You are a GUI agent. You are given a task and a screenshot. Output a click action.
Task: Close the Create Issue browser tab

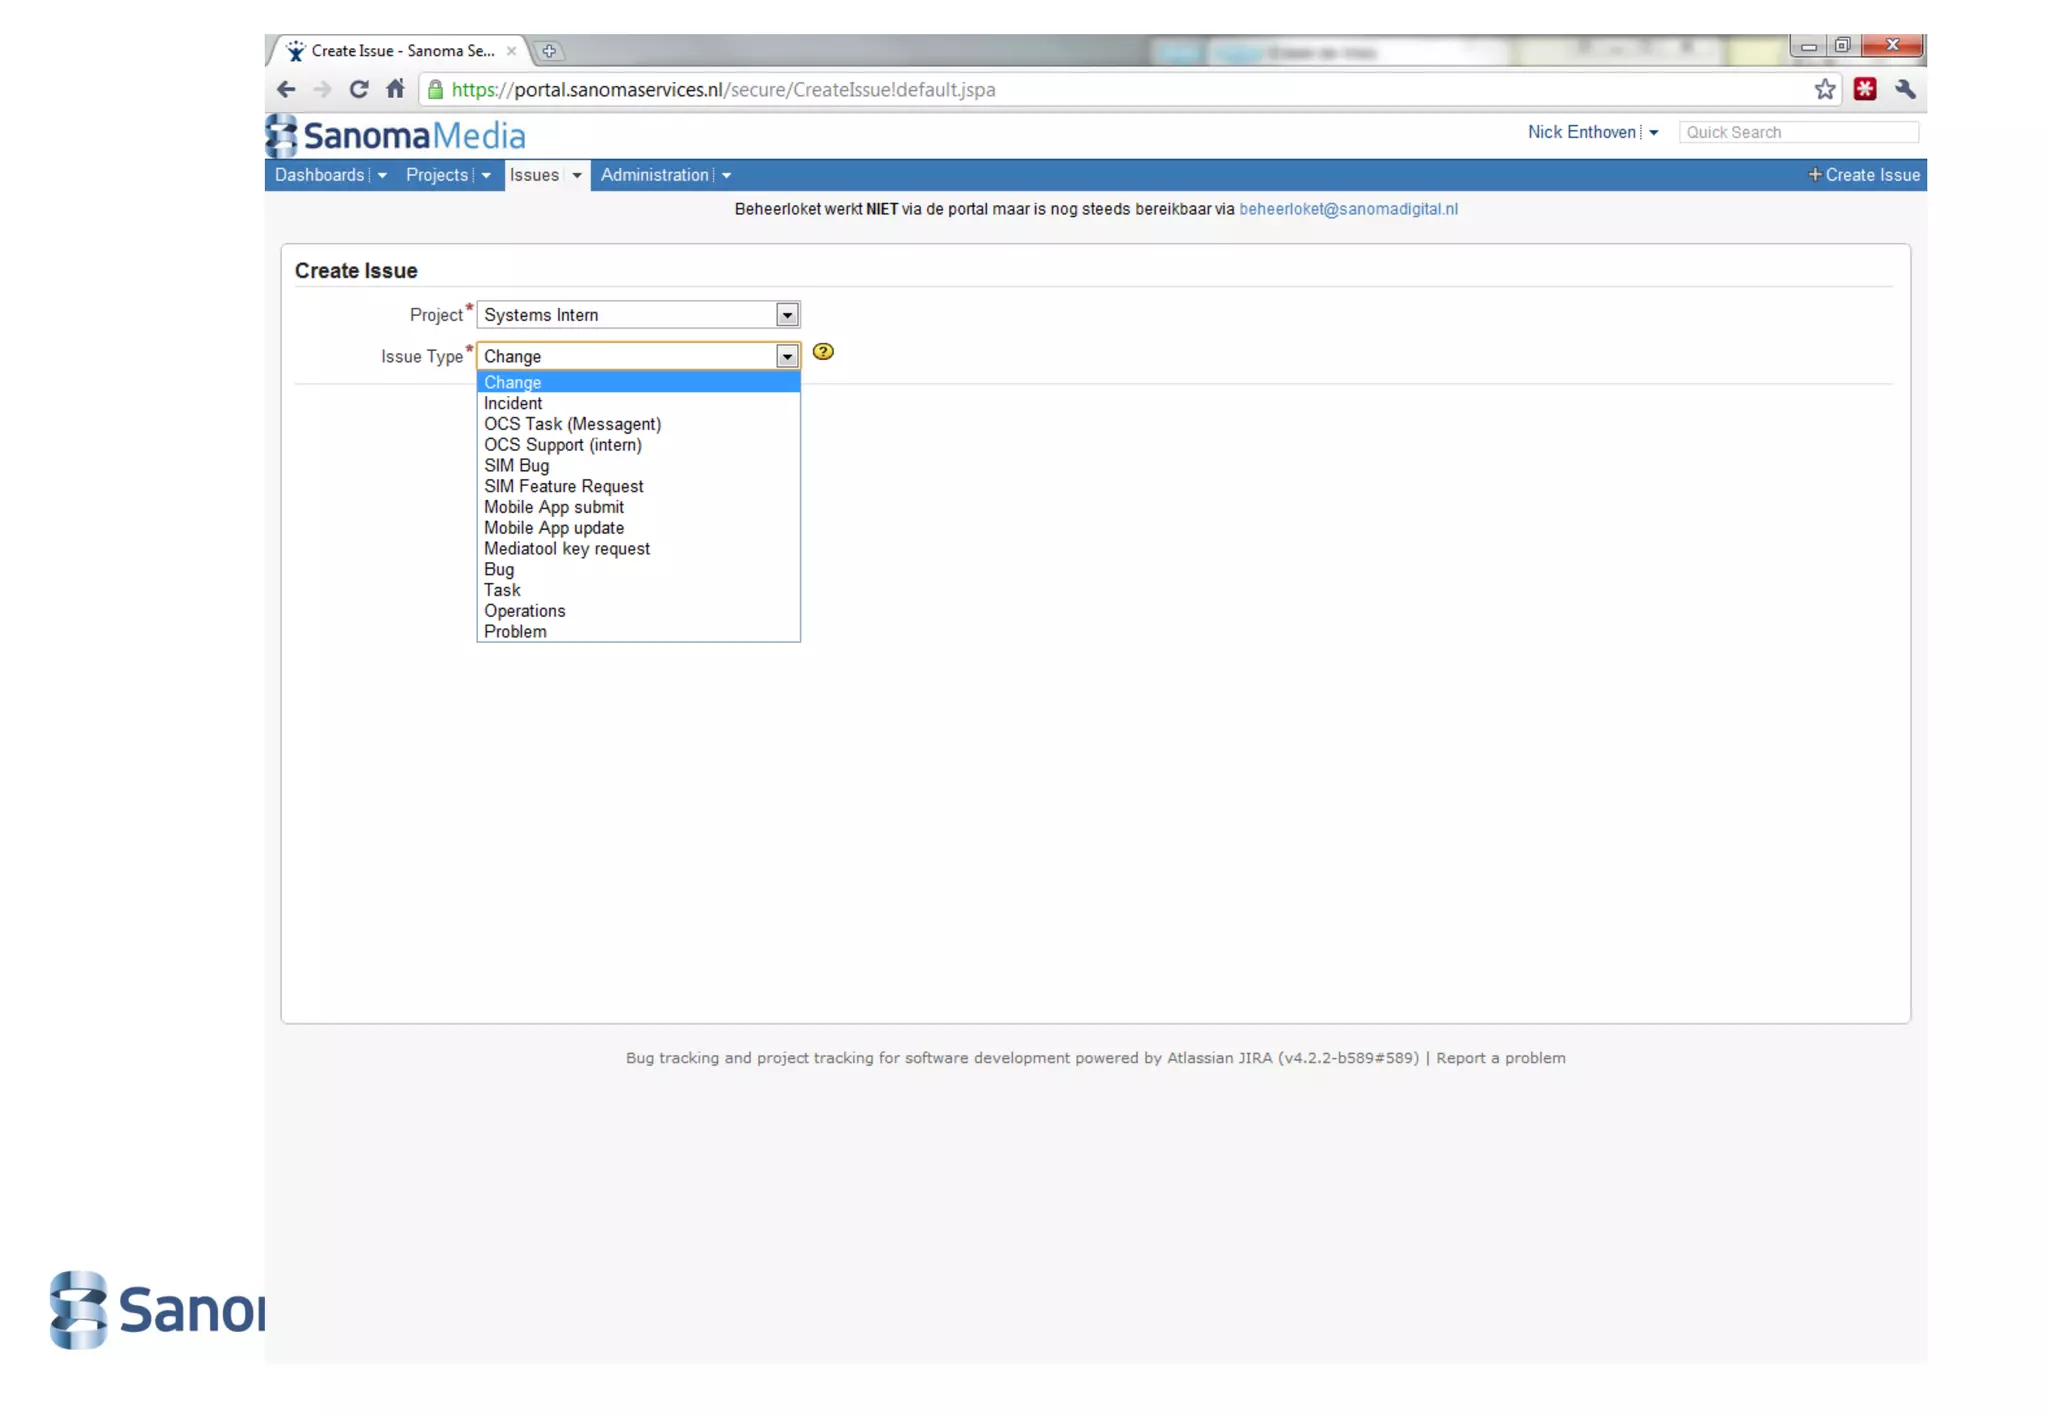tap(511, 51)
